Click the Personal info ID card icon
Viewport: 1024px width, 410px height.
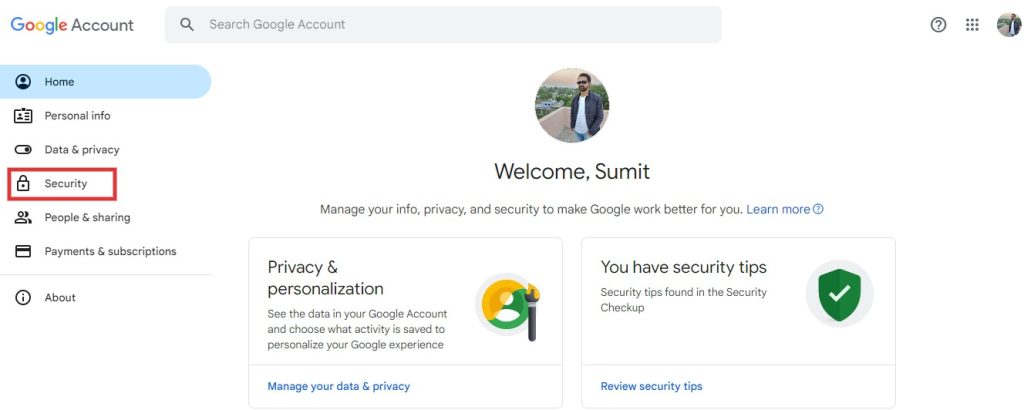pyautogui.click(x=23, y=116)
